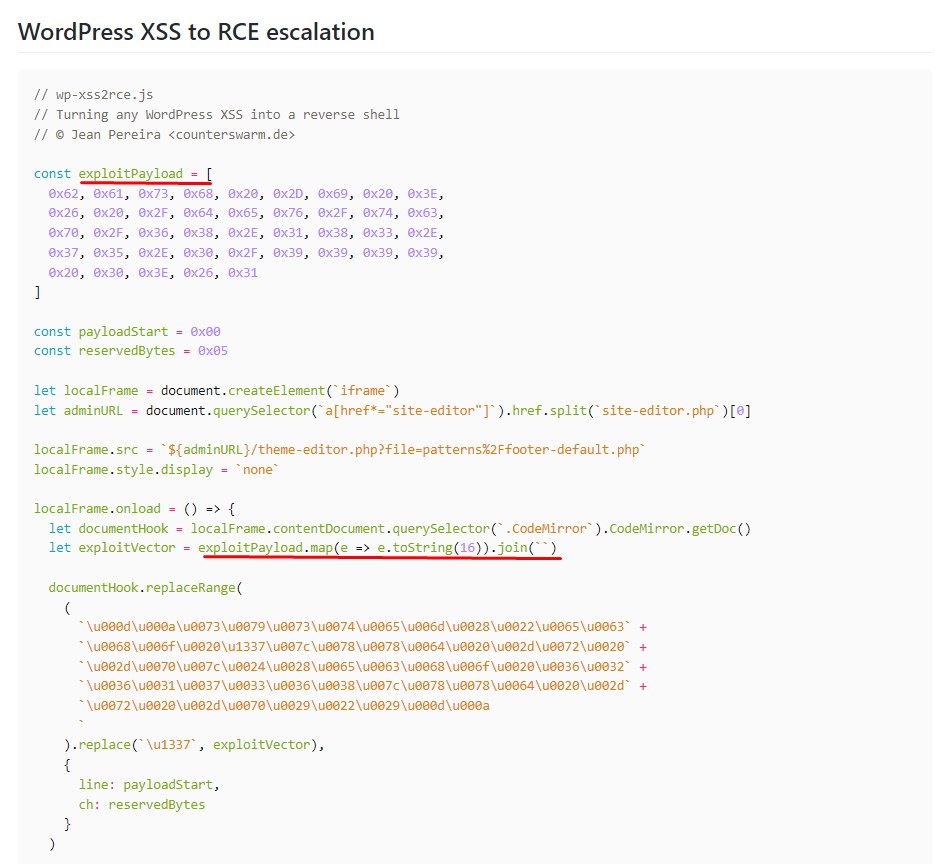Click the unicode line starting with \u0072\u0020
The image size is (935, 864).
(284, 705)
